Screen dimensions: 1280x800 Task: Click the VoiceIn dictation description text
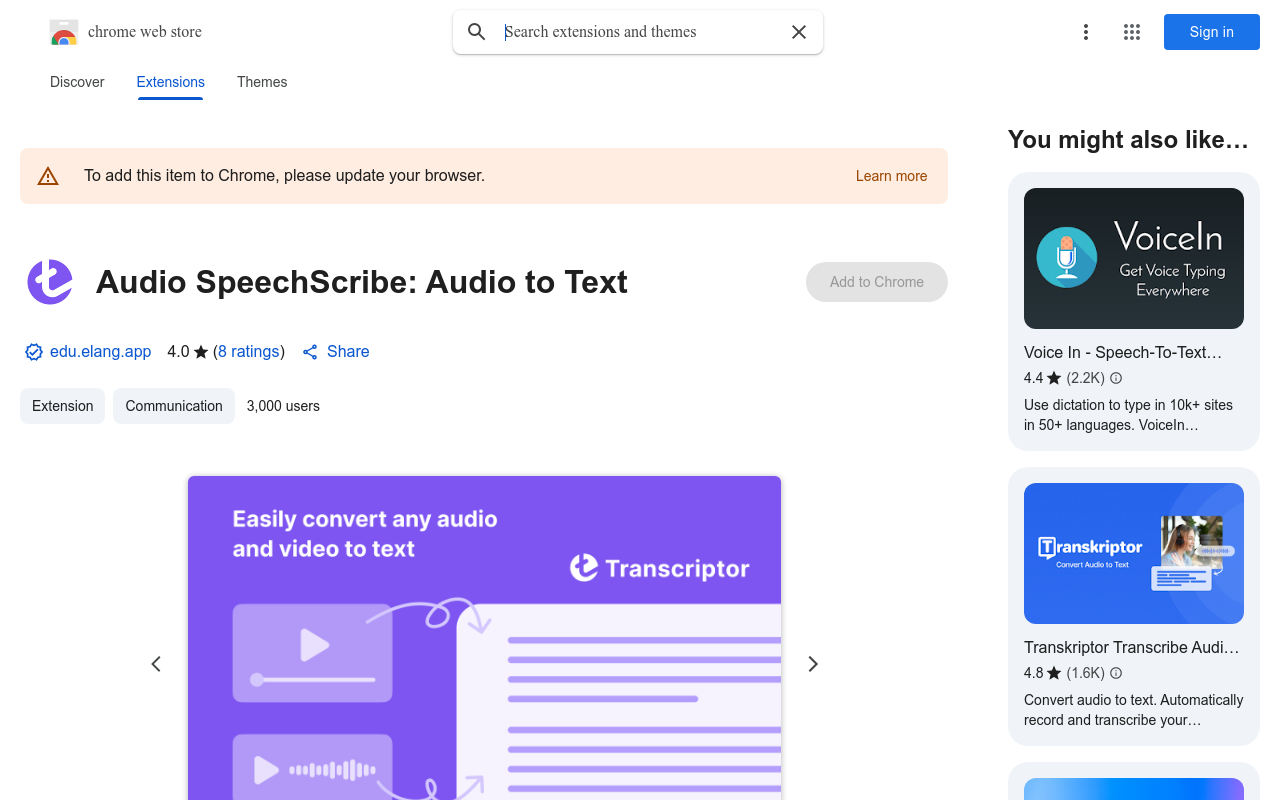(1128, 415)
